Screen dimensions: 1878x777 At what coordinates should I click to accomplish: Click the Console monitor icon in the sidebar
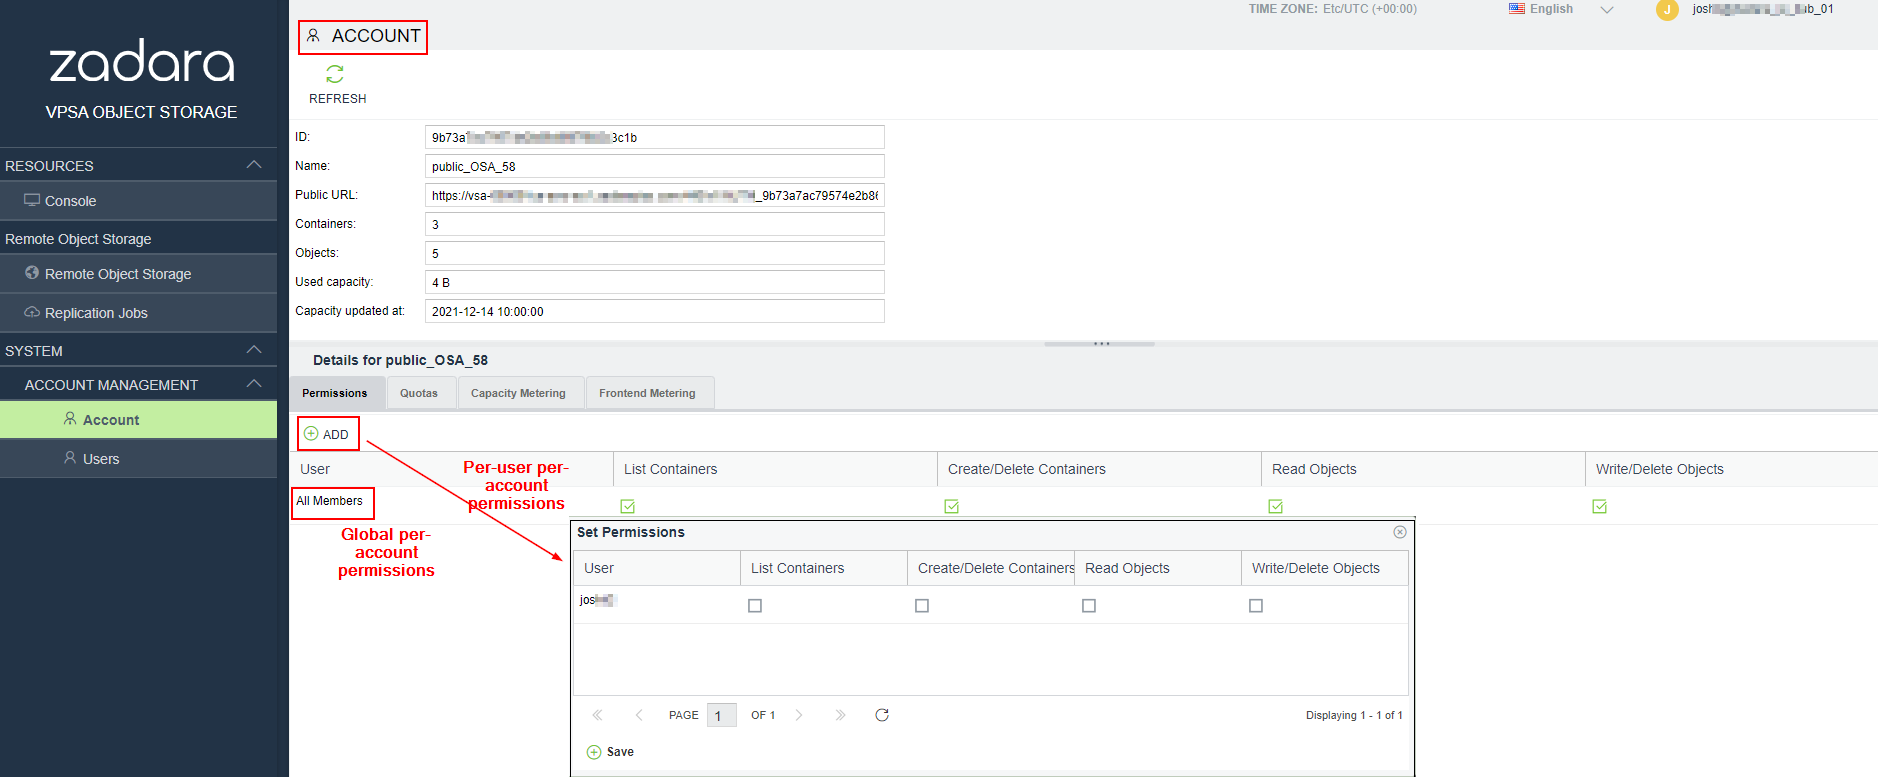32,200
